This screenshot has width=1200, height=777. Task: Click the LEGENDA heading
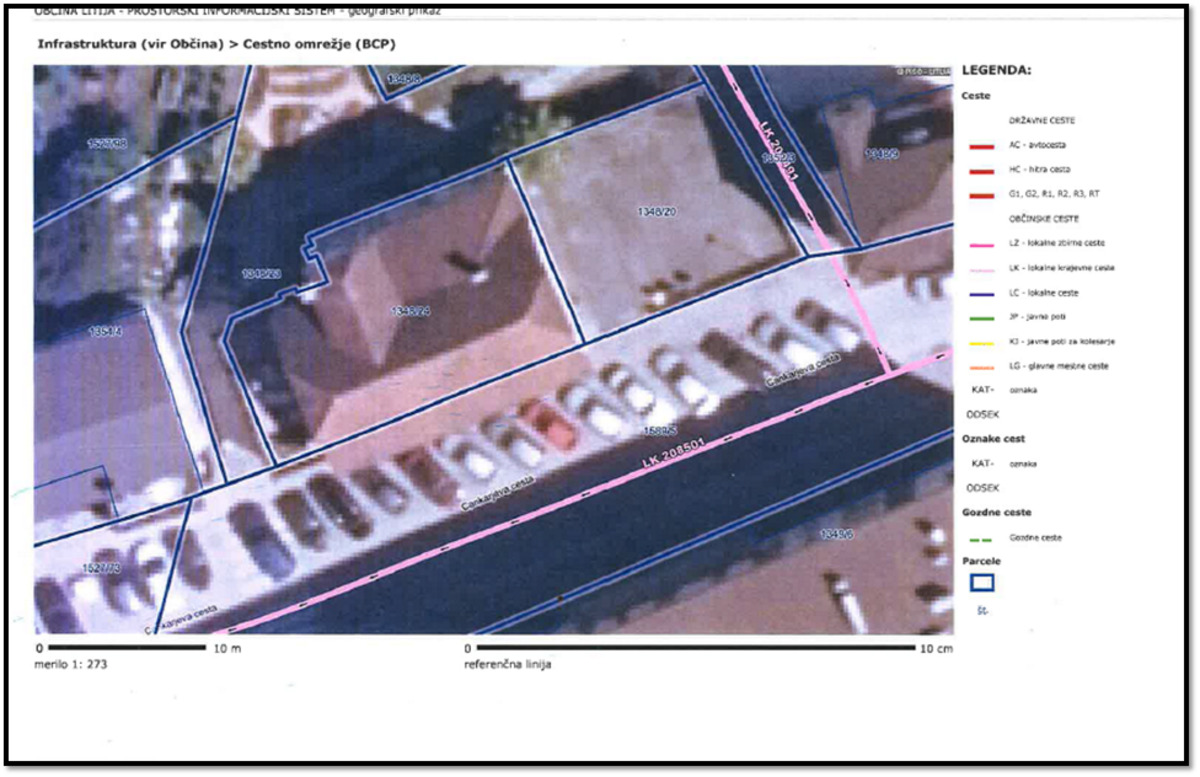(x=996, y=71)
